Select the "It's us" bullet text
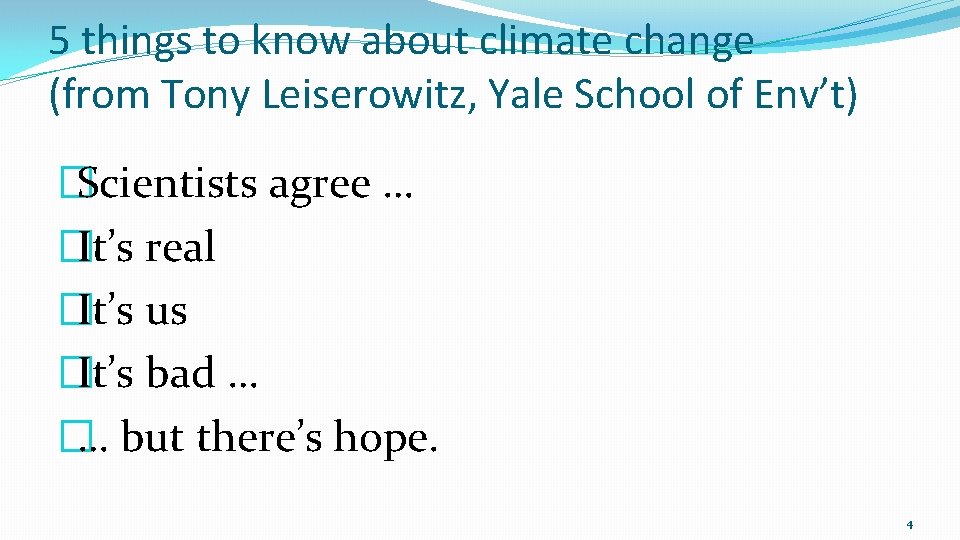Image resolution: width=960 pixels, height=540 pixels. click(133, 310)
